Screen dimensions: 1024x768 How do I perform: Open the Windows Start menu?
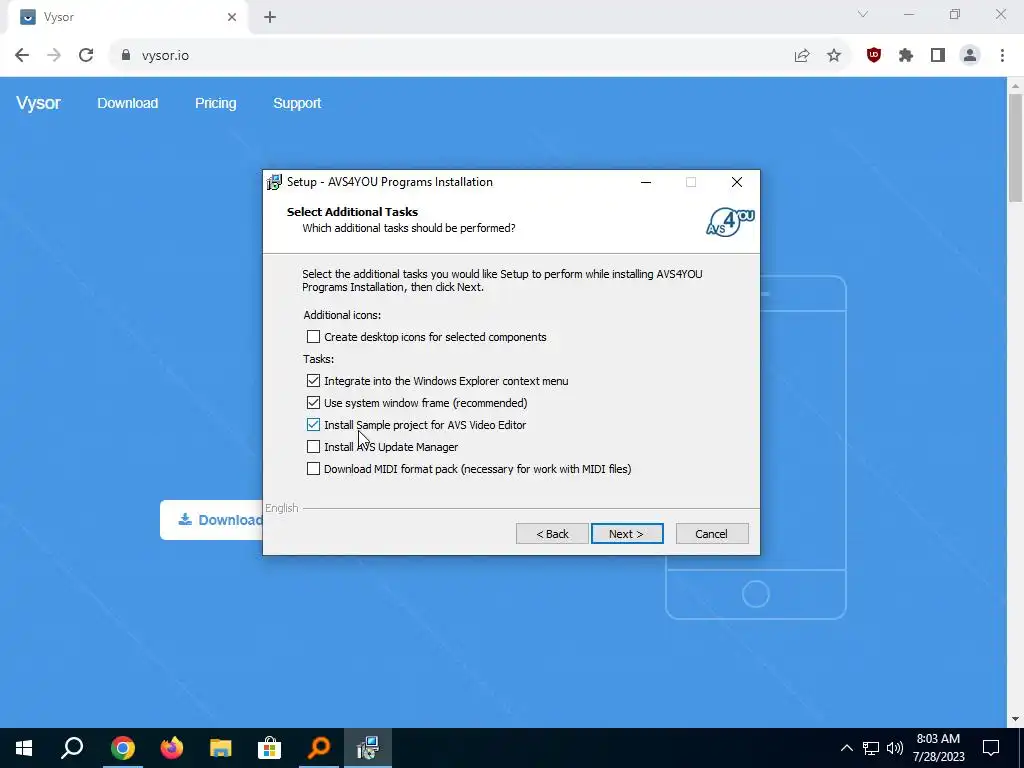click(24, 748)
